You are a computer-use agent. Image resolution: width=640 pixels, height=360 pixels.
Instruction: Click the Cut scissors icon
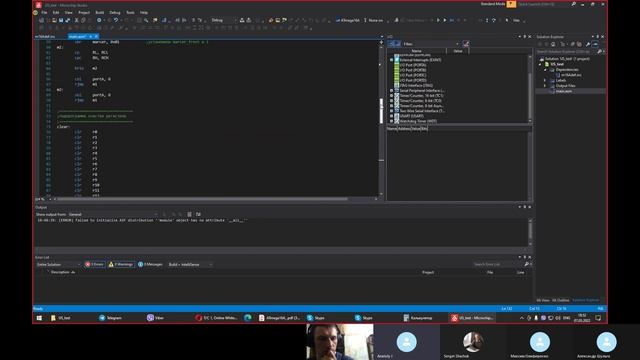coord(76,20)
